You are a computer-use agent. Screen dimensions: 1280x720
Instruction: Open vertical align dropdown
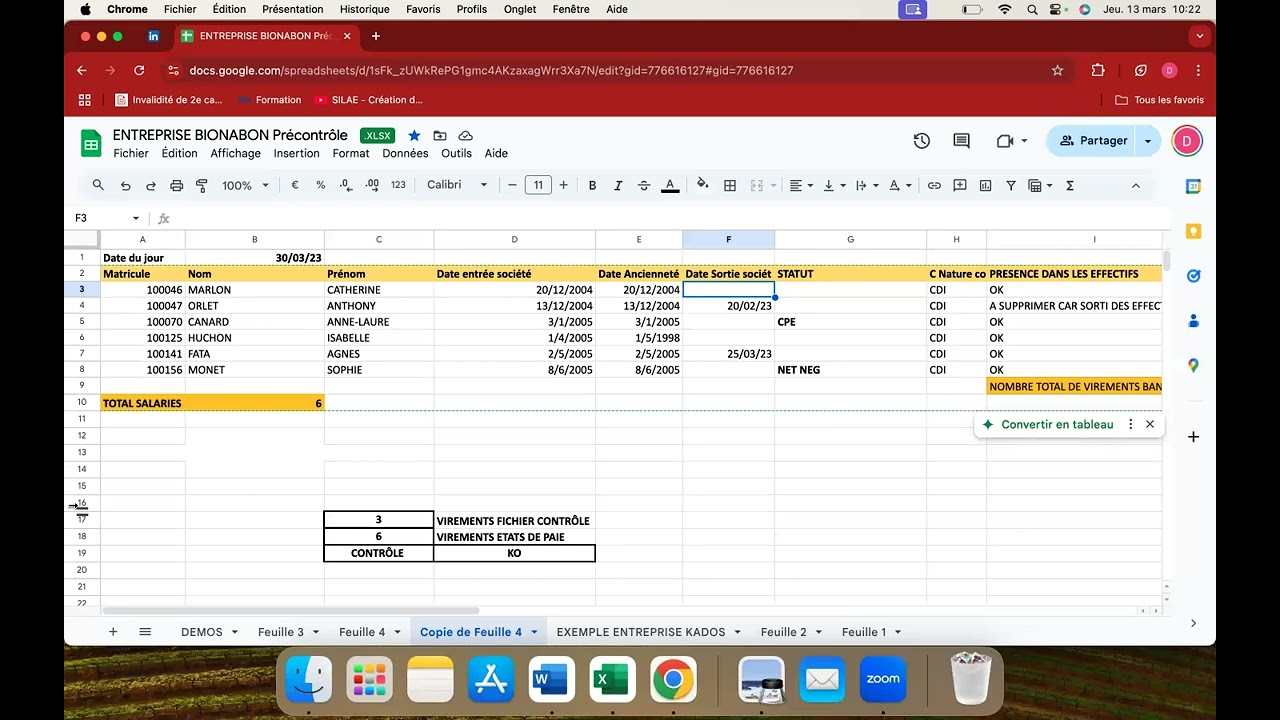tap(833, 185)
